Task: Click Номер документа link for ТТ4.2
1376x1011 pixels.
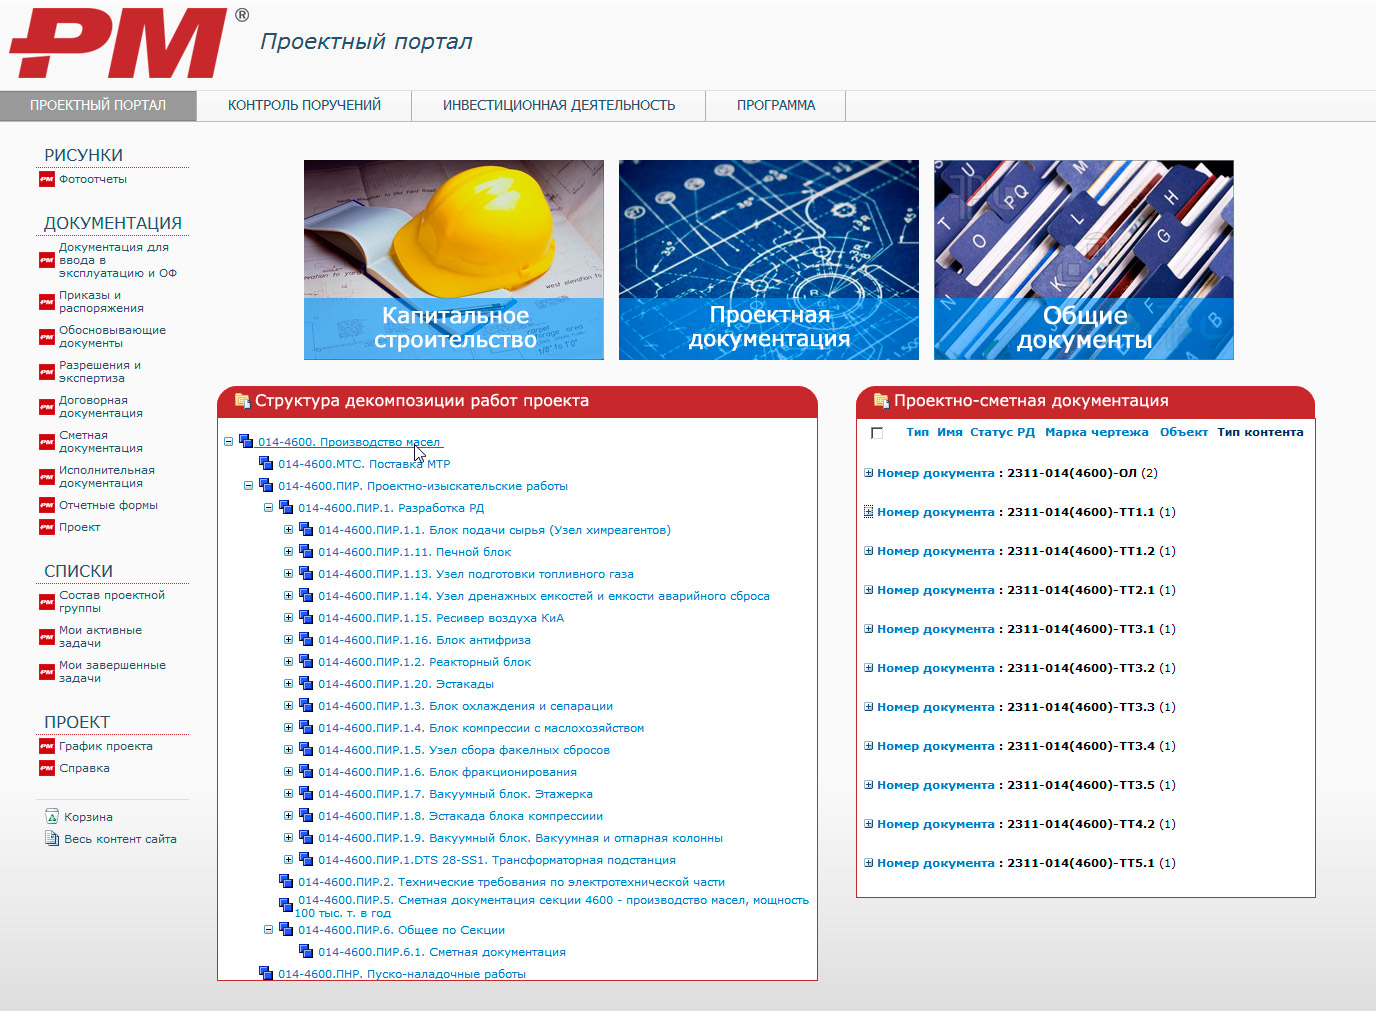Action: coord(936,824)
